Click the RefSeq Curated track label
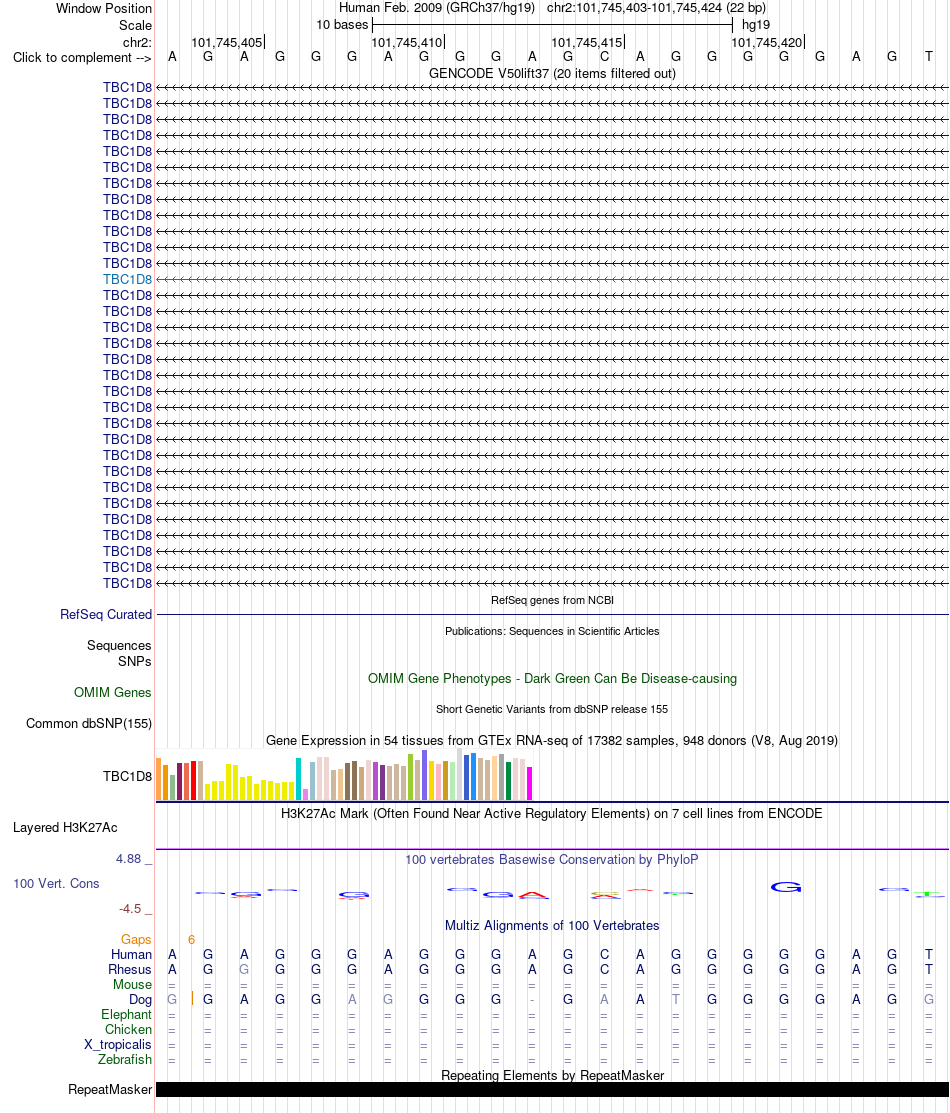 (106, 615)
